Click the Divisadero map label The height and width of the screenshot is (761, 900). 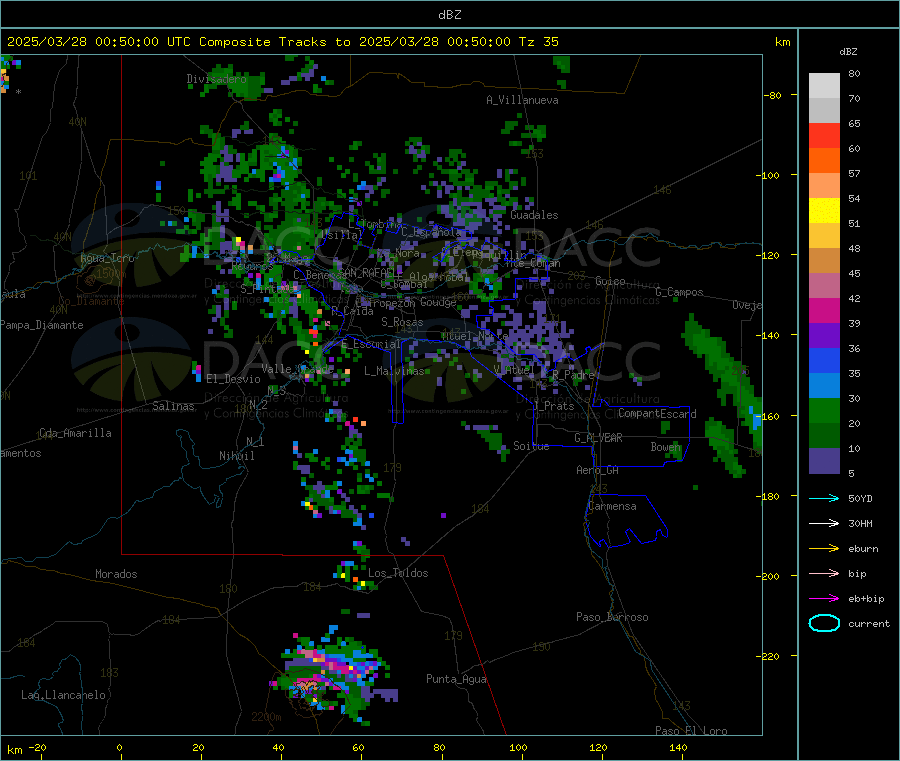[216, 79]
